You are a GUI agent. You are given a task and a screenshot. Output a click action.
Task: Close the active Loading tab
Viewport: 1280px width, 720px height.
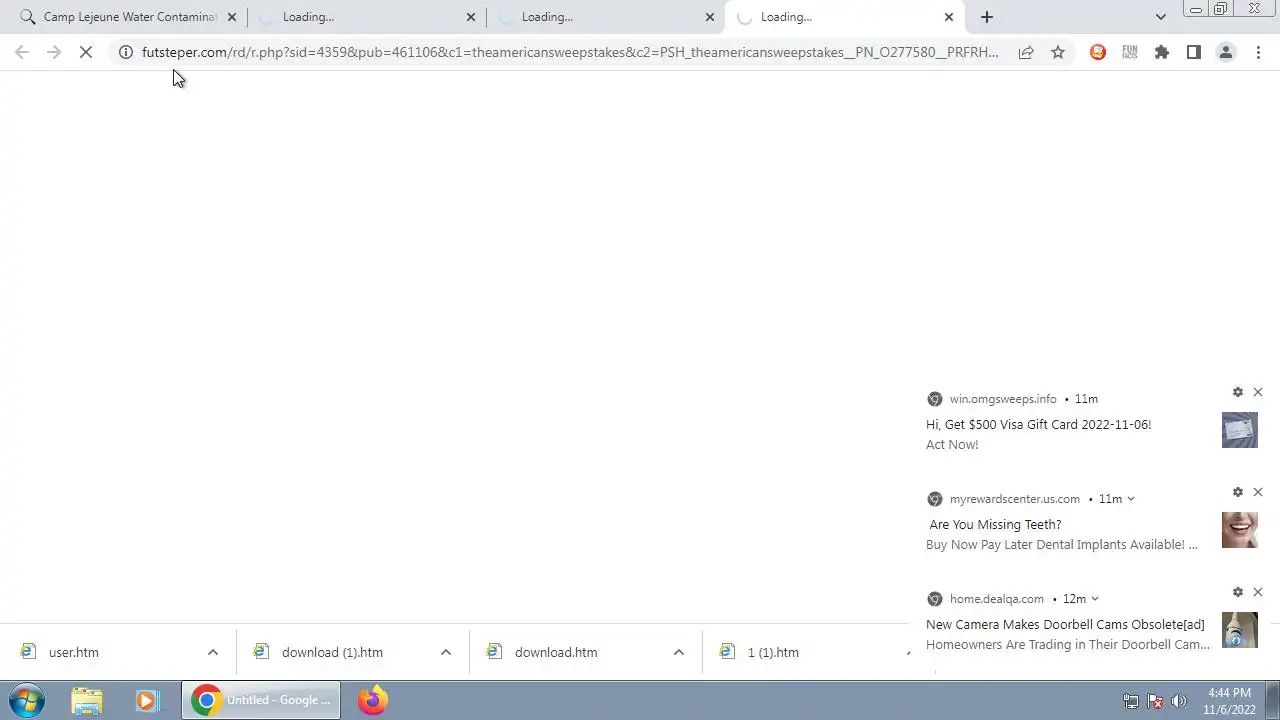click(x=949, y=17)
